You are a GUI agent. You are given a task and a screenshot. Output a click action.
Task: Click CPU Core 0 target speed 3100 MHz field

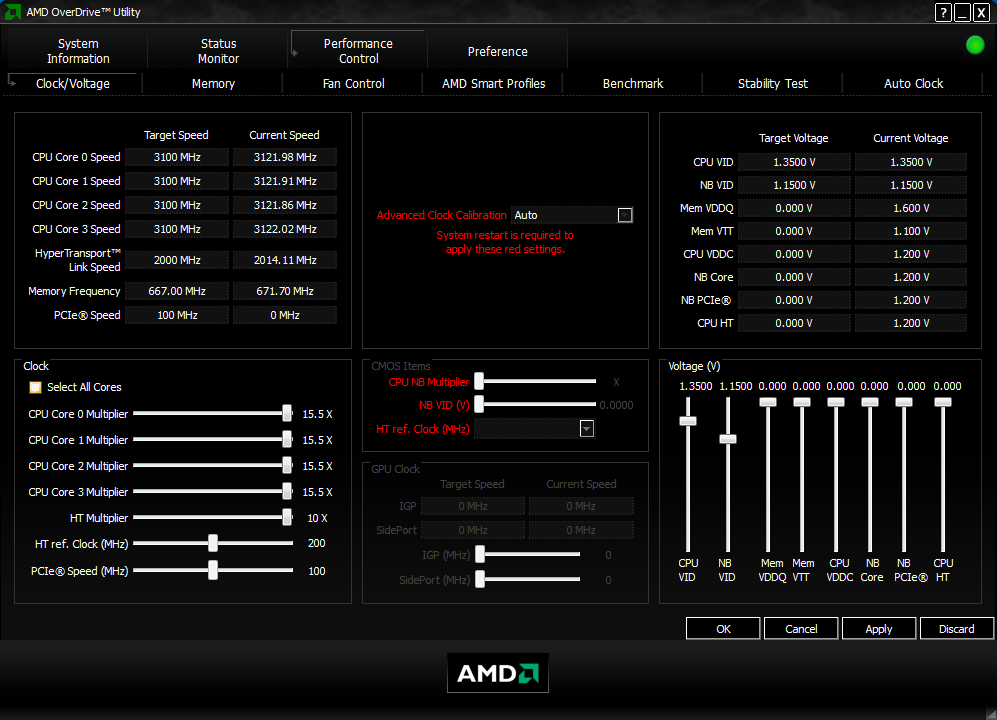click(x=177, y=157)
